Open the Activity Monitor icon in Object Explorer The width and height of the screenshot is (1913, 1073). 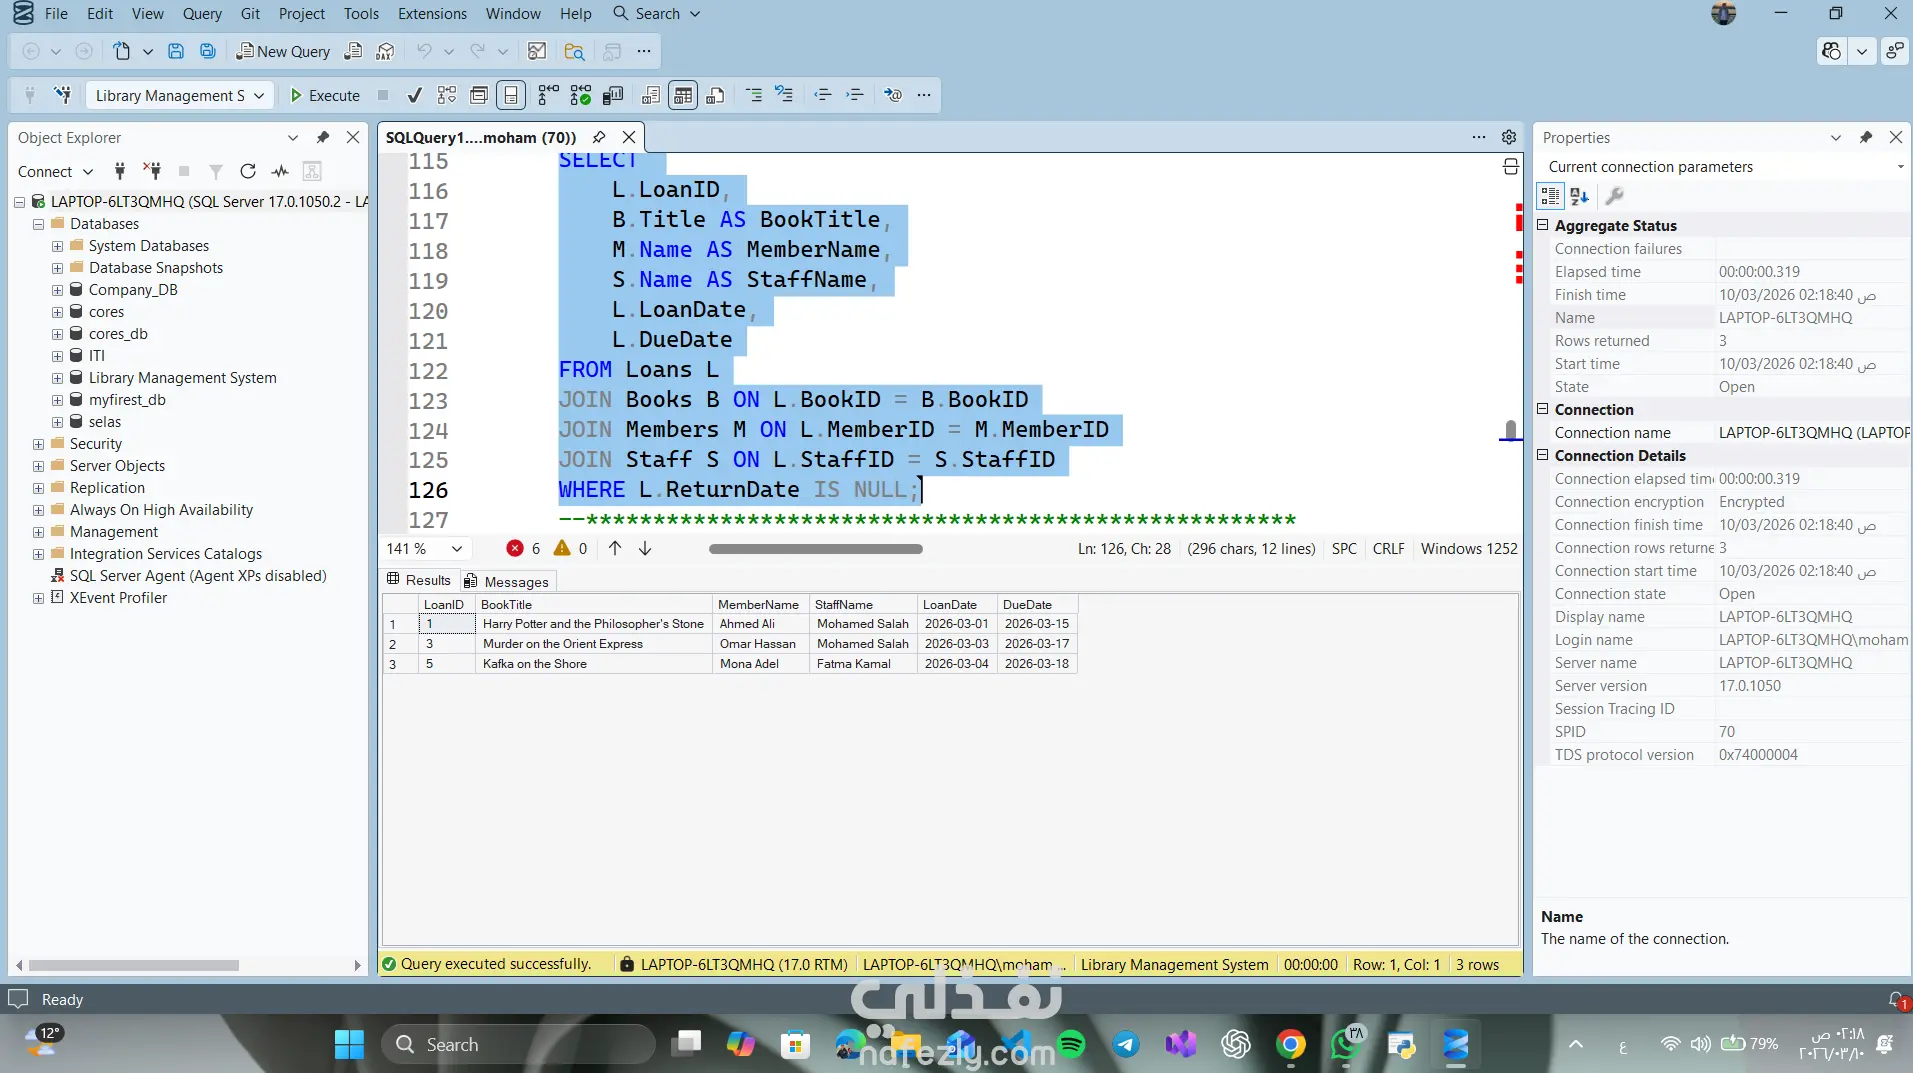pyautogui.click(x=280, y=171)
